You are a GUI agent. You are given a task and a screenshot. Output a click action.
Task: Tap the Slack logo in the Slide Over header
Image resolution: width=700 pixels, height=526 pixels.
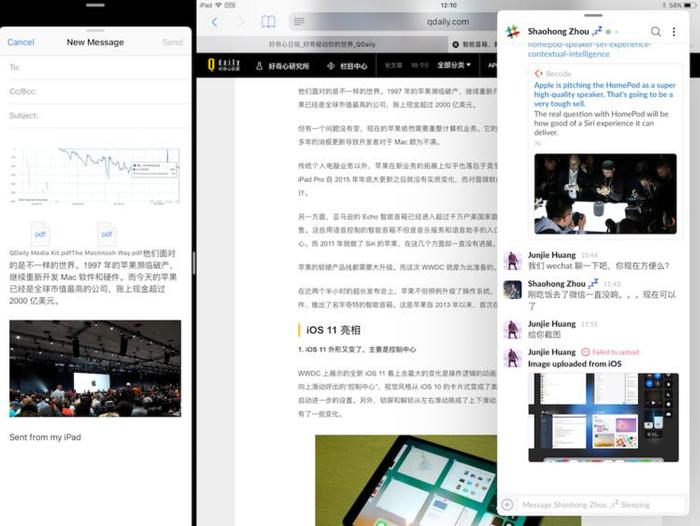point(513,32)
